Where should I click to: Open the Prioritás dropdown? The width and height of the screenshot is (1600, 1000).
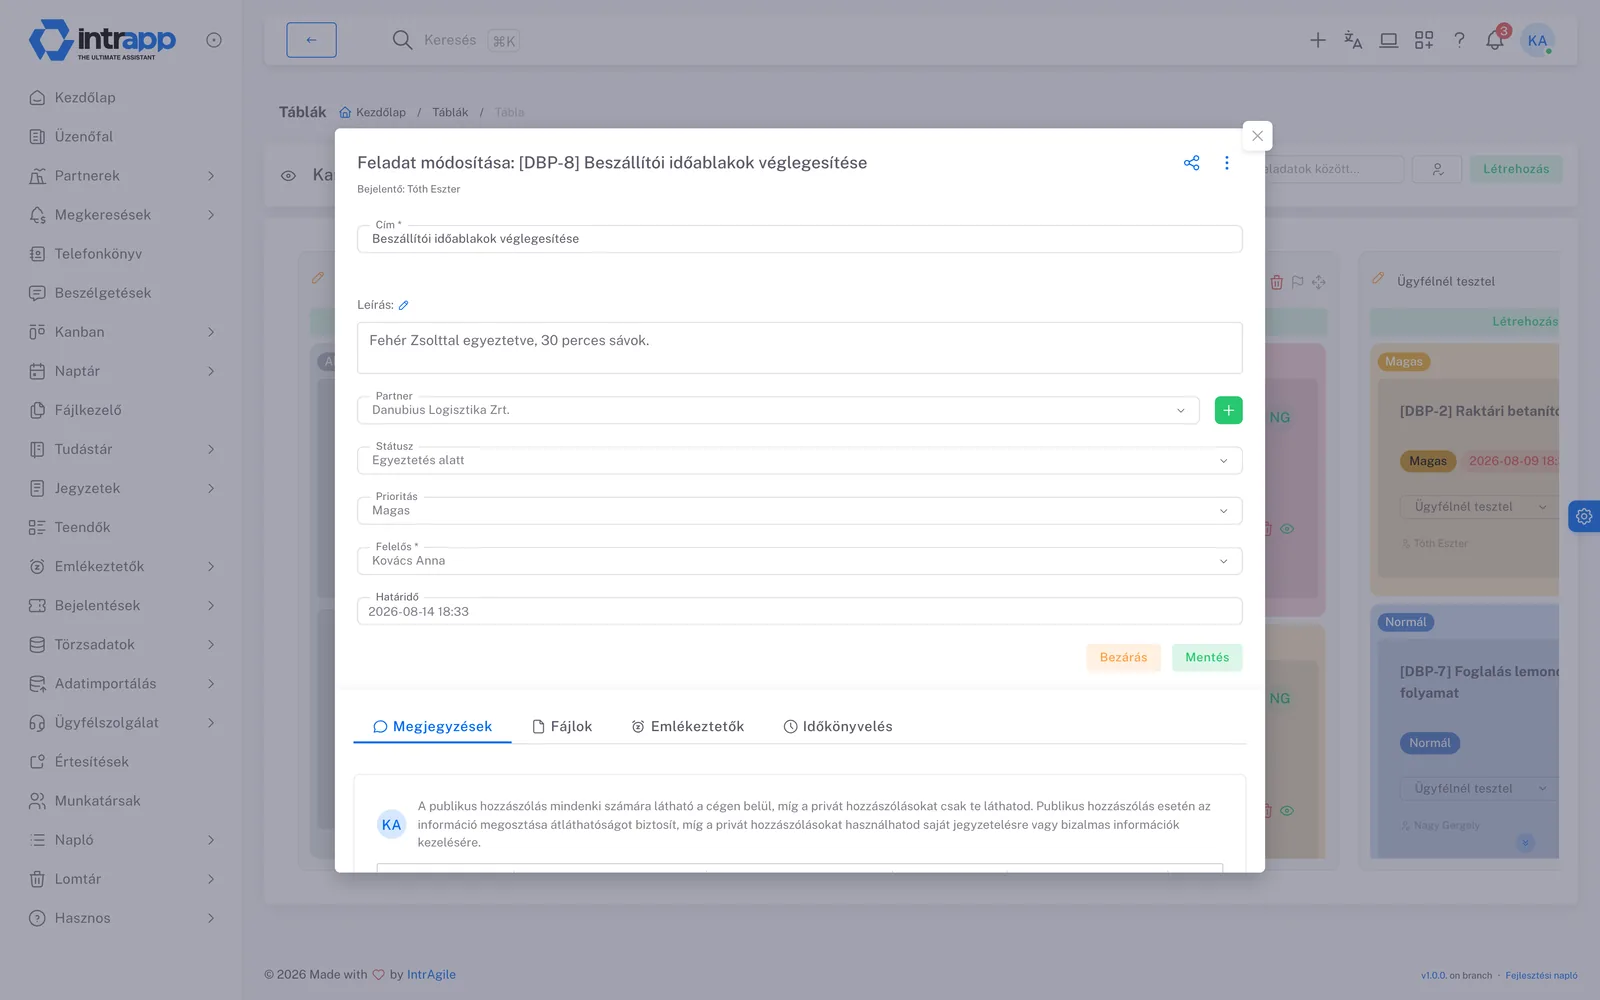800,510
